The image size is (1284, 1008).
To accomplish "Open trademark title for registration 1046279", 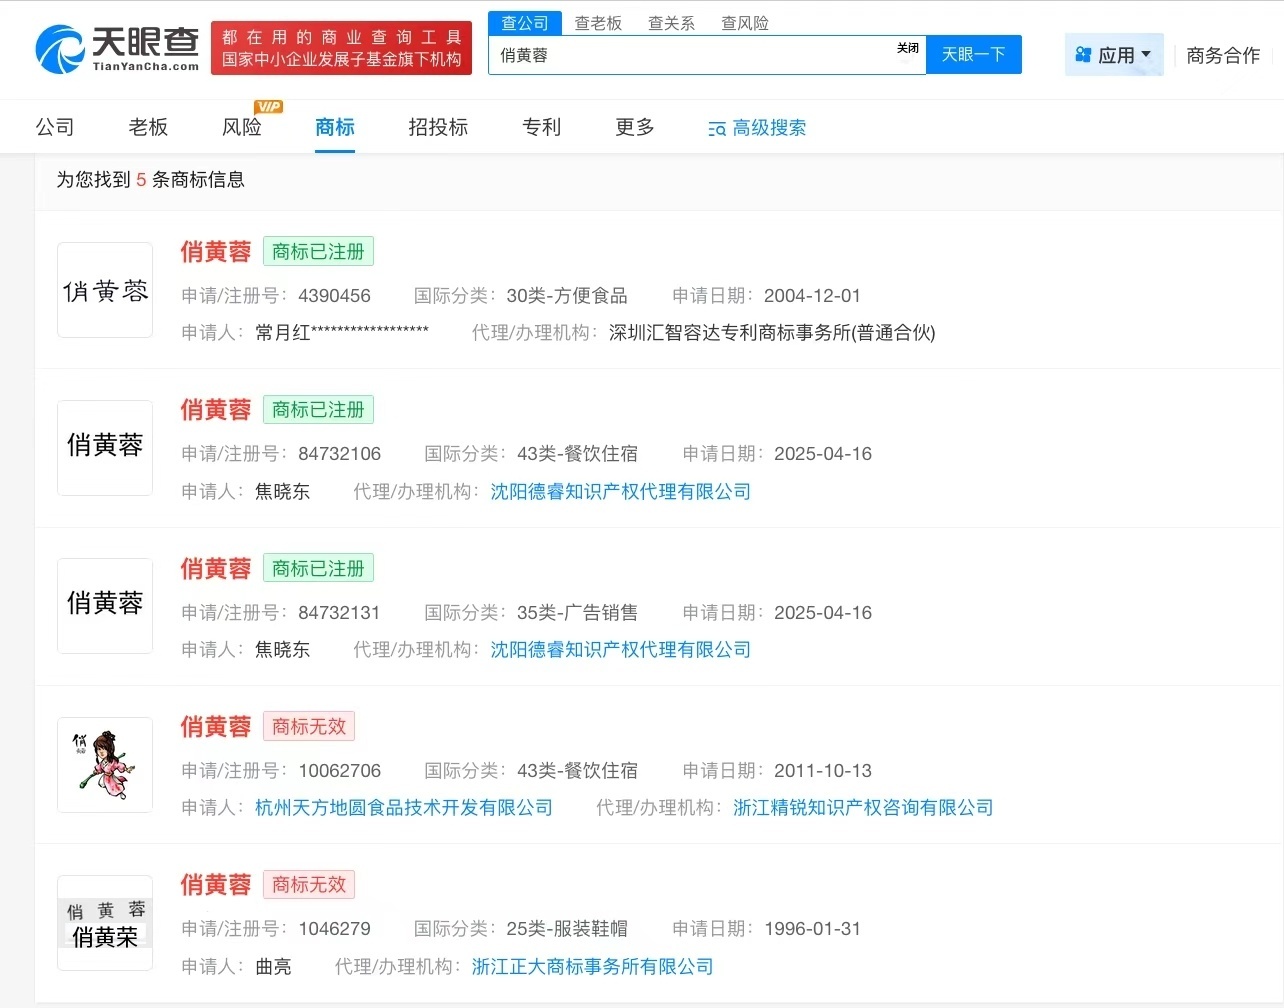I will point(216,885).
